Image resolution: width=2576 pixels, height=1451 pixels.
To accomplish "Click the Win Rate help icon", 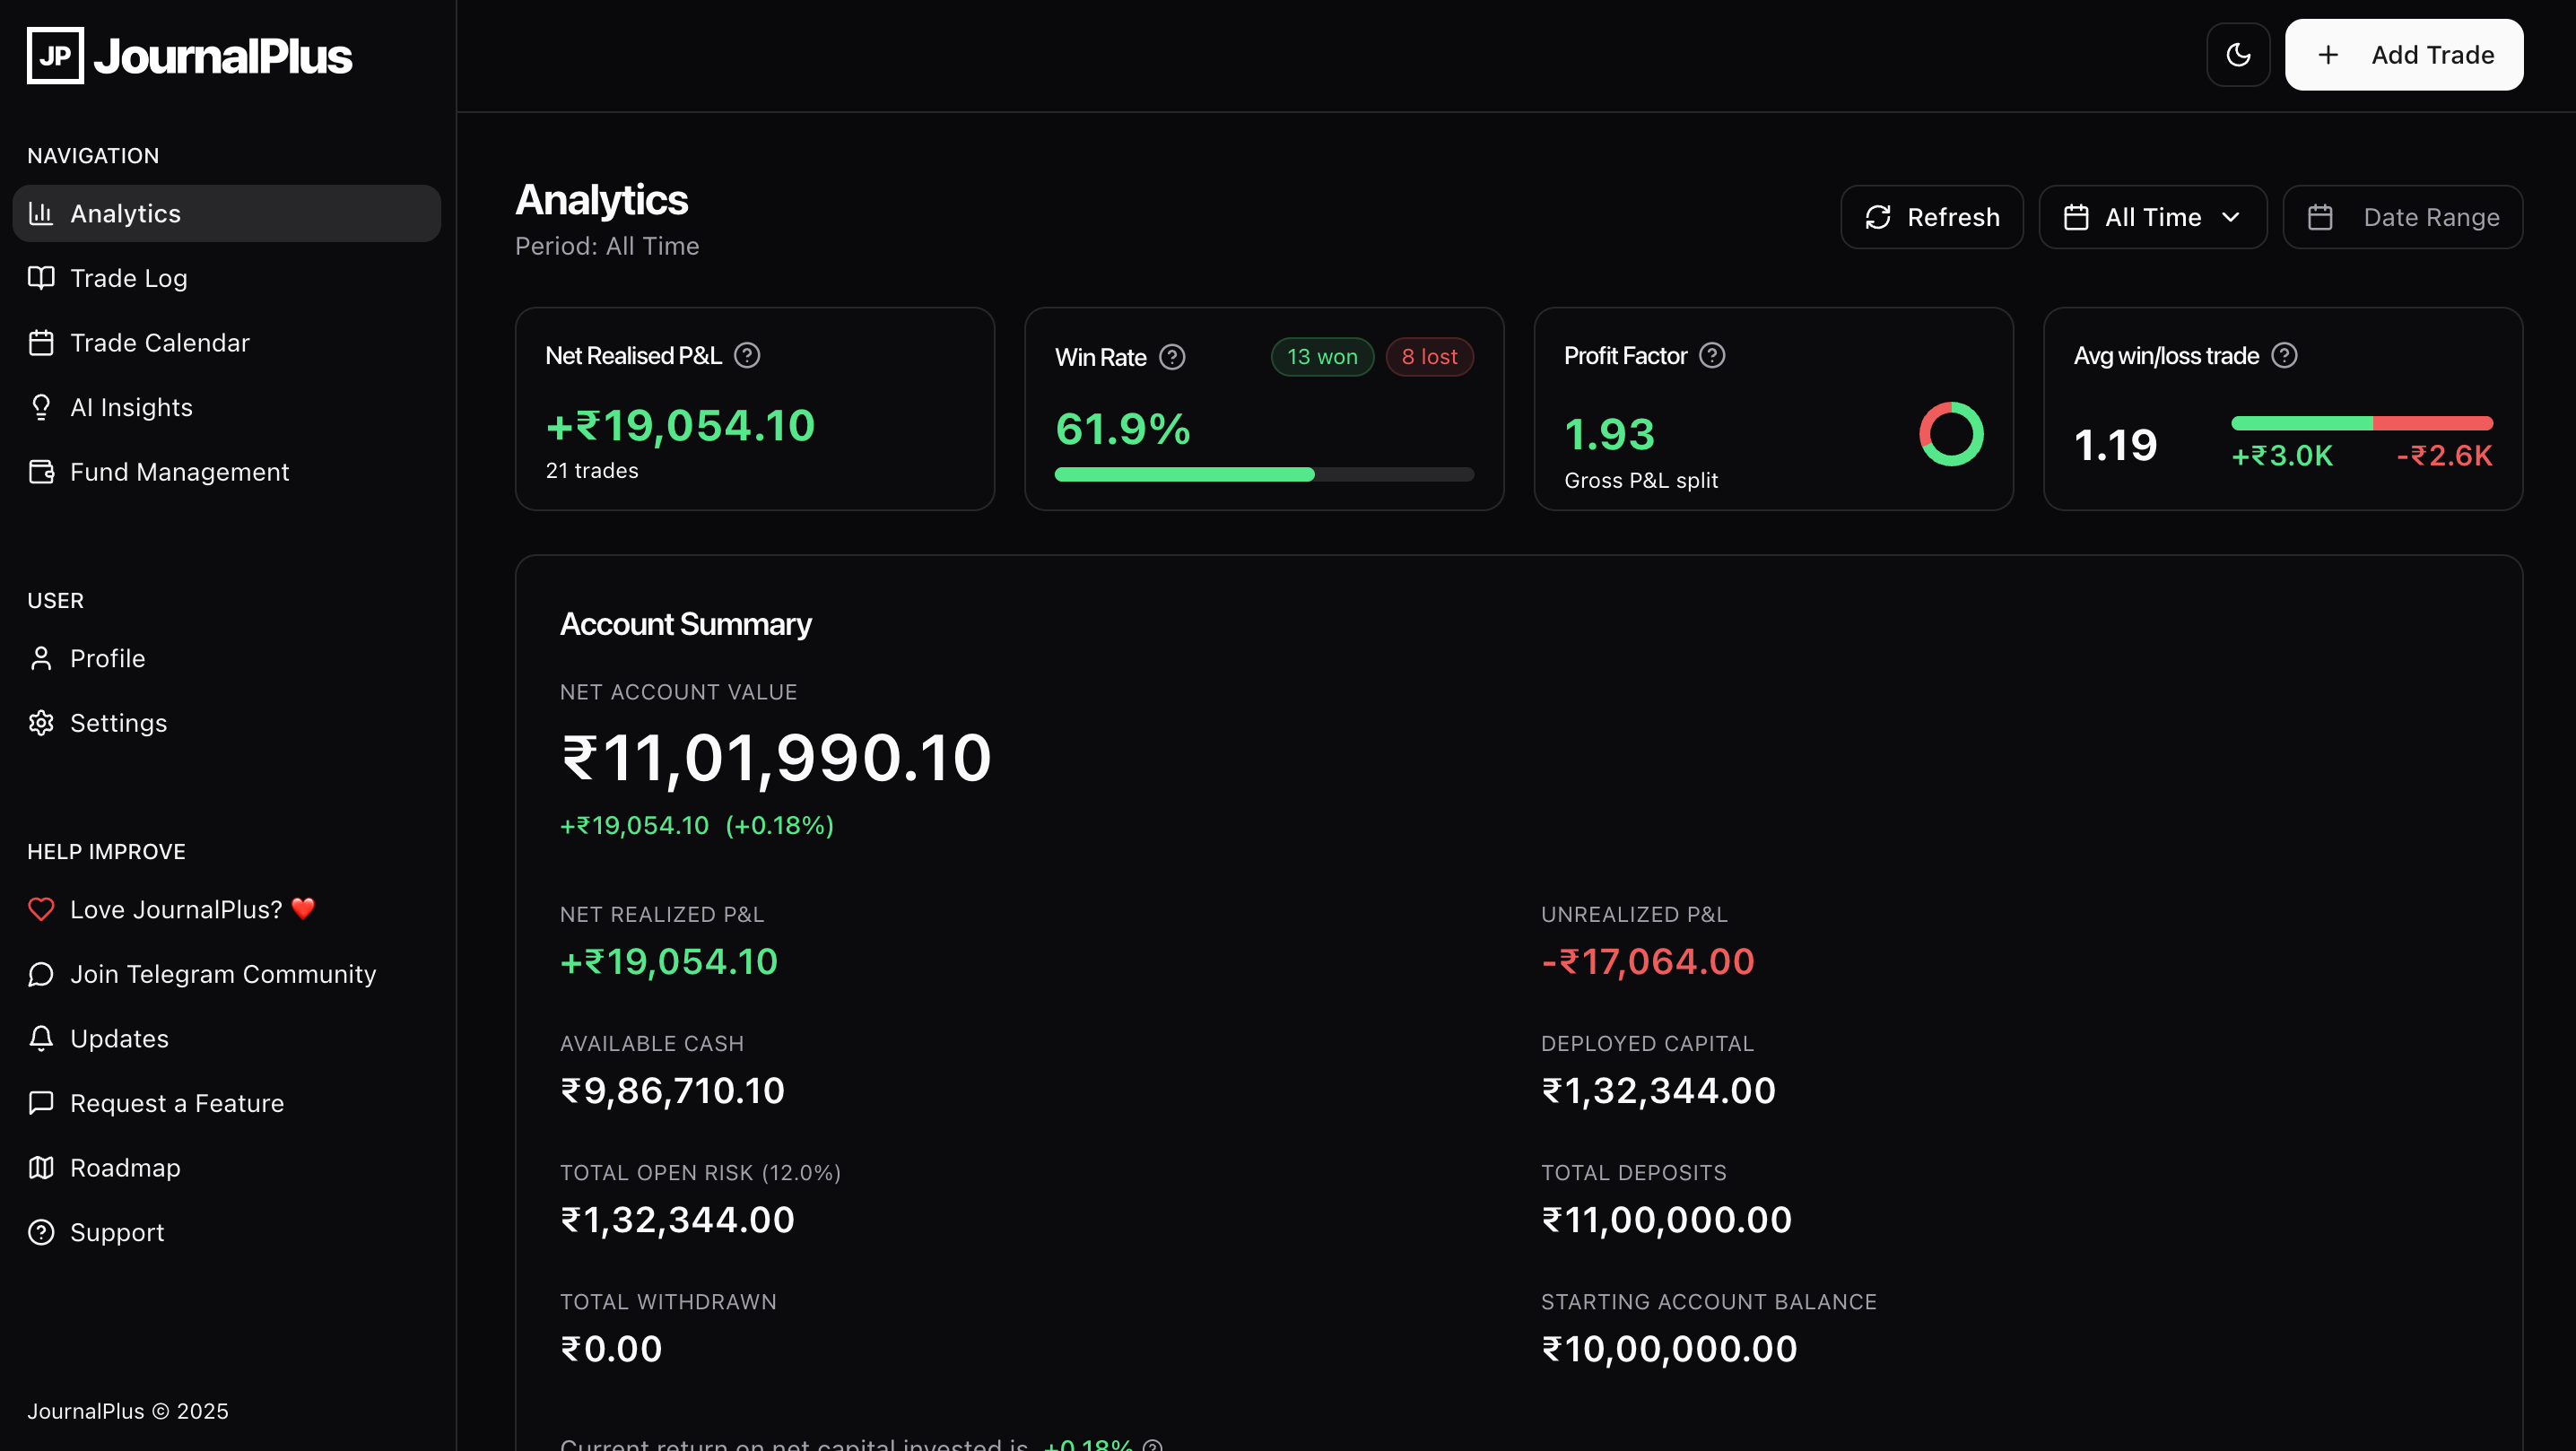I will coord(1172,357).
